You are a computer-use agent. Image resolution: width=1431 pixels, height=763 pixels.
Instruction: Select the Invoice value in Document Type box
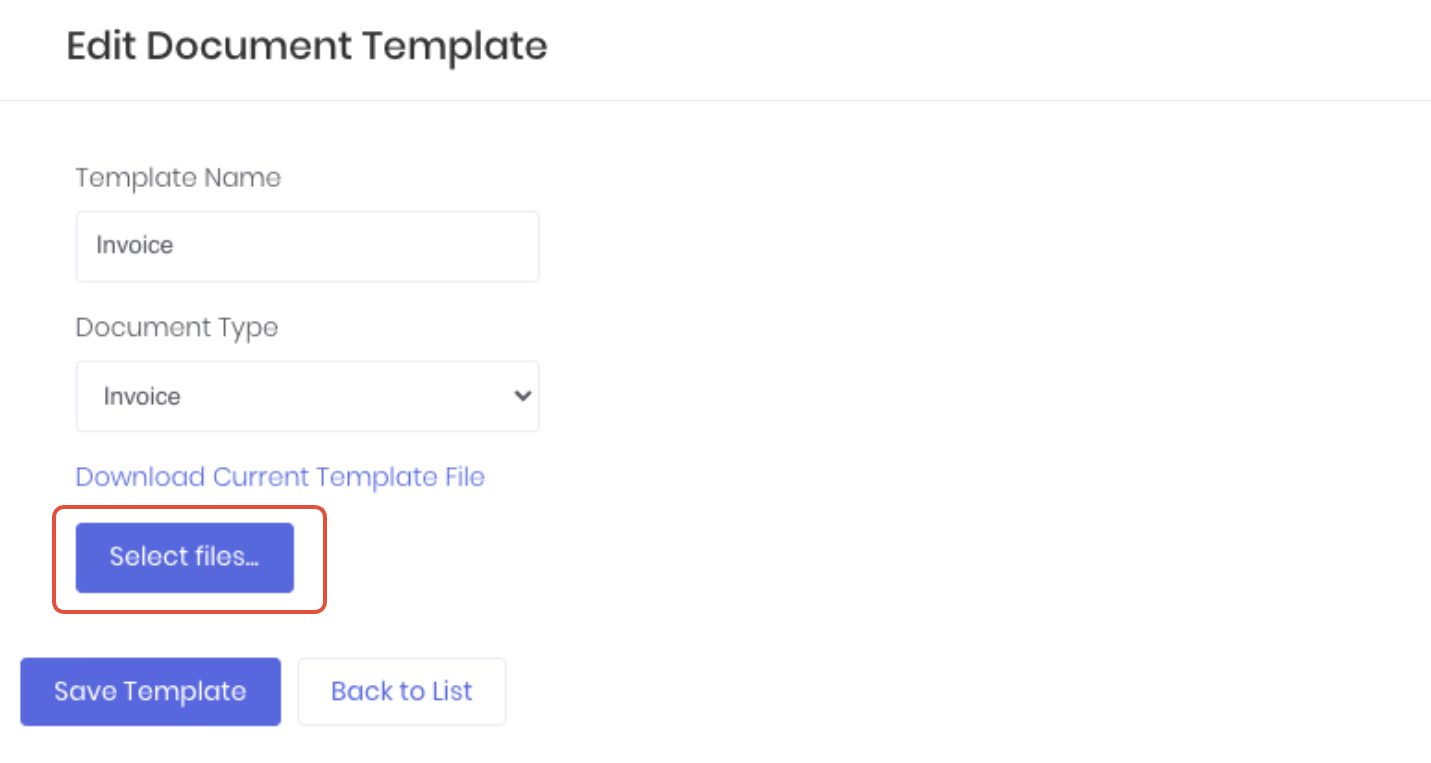142,397
